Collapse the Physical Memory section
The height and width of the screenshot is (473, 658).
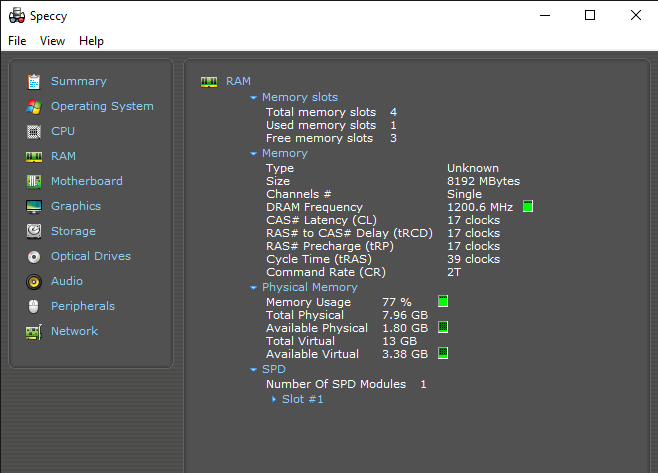253,288
